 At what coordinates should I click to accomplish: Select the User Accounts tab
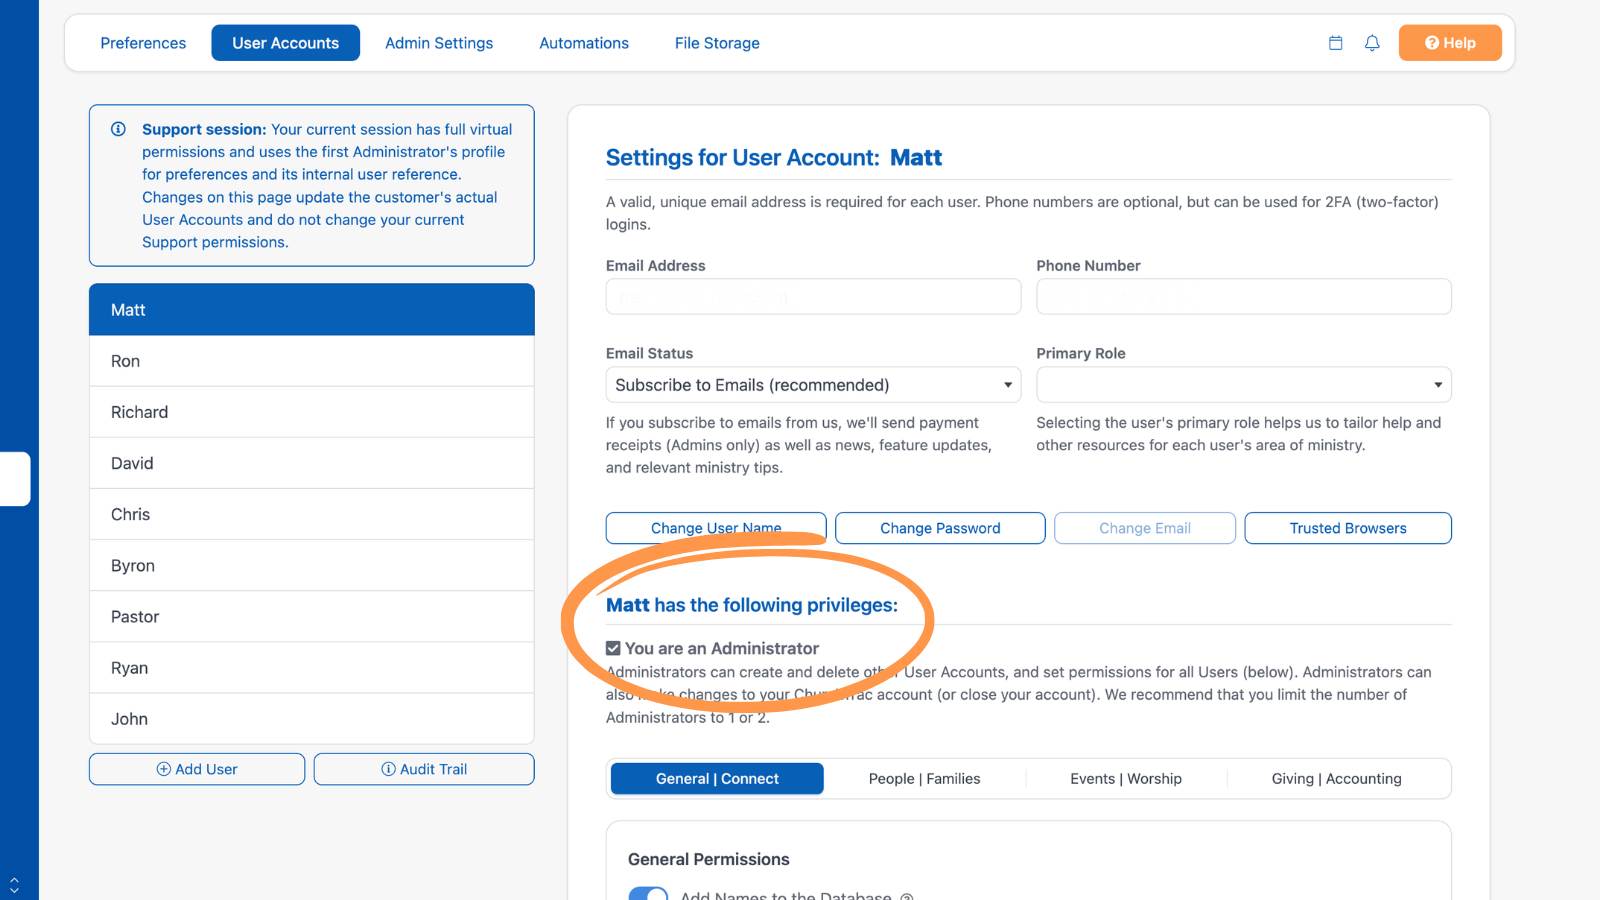coord(286,43)
